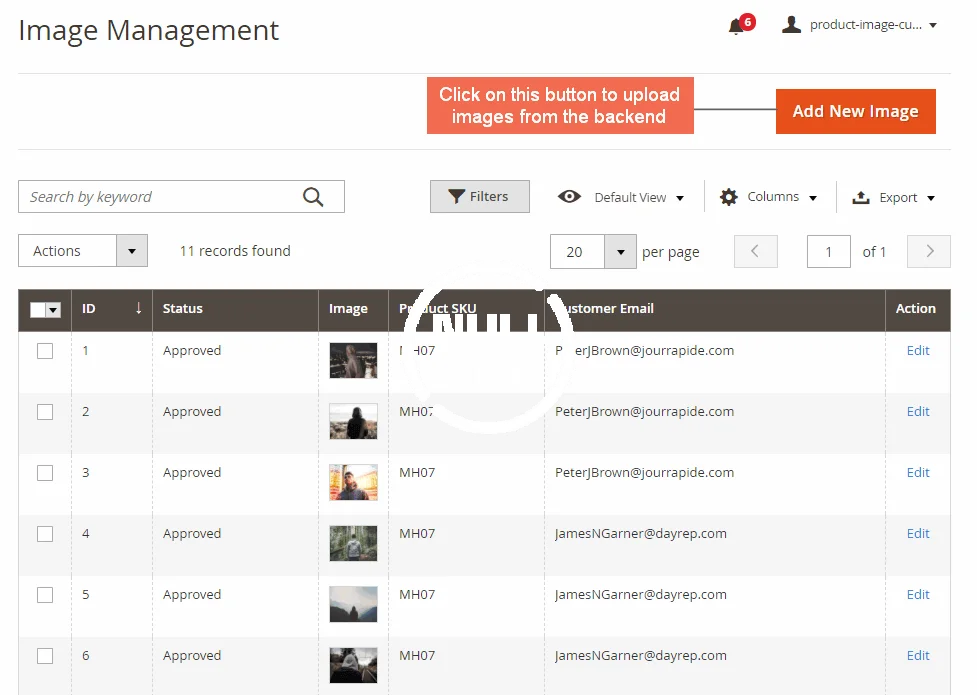Viewport: 977px width, 695px height.
Task: Click Edit link for row ID 2
Action: [917, 412]
